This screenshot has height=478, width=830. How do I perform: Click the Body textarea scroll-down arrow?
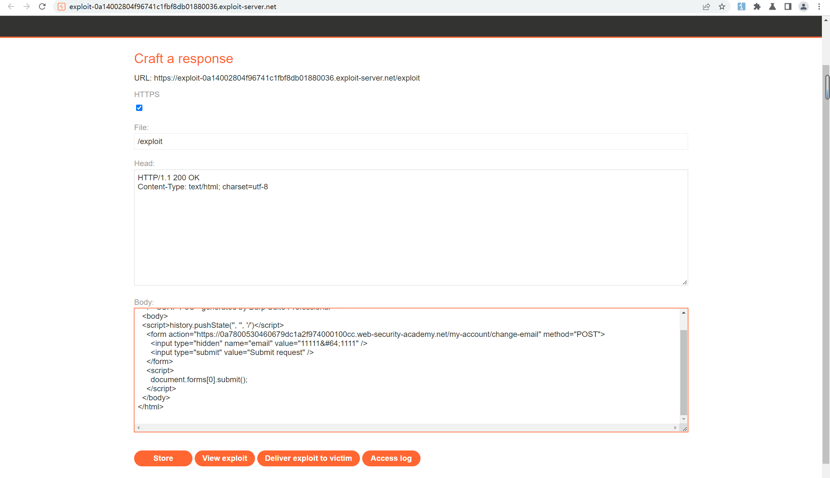[683, 419]
